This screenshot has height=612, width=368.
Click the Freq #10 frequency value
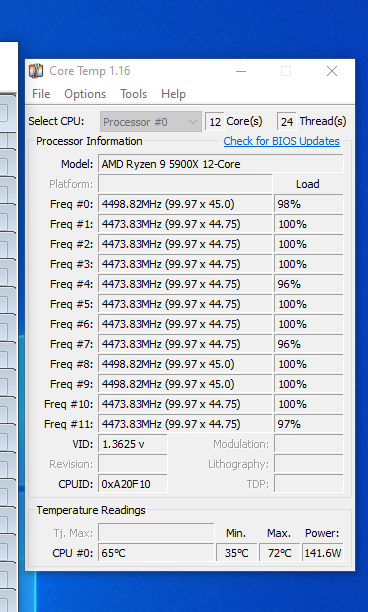pos(185,404)
